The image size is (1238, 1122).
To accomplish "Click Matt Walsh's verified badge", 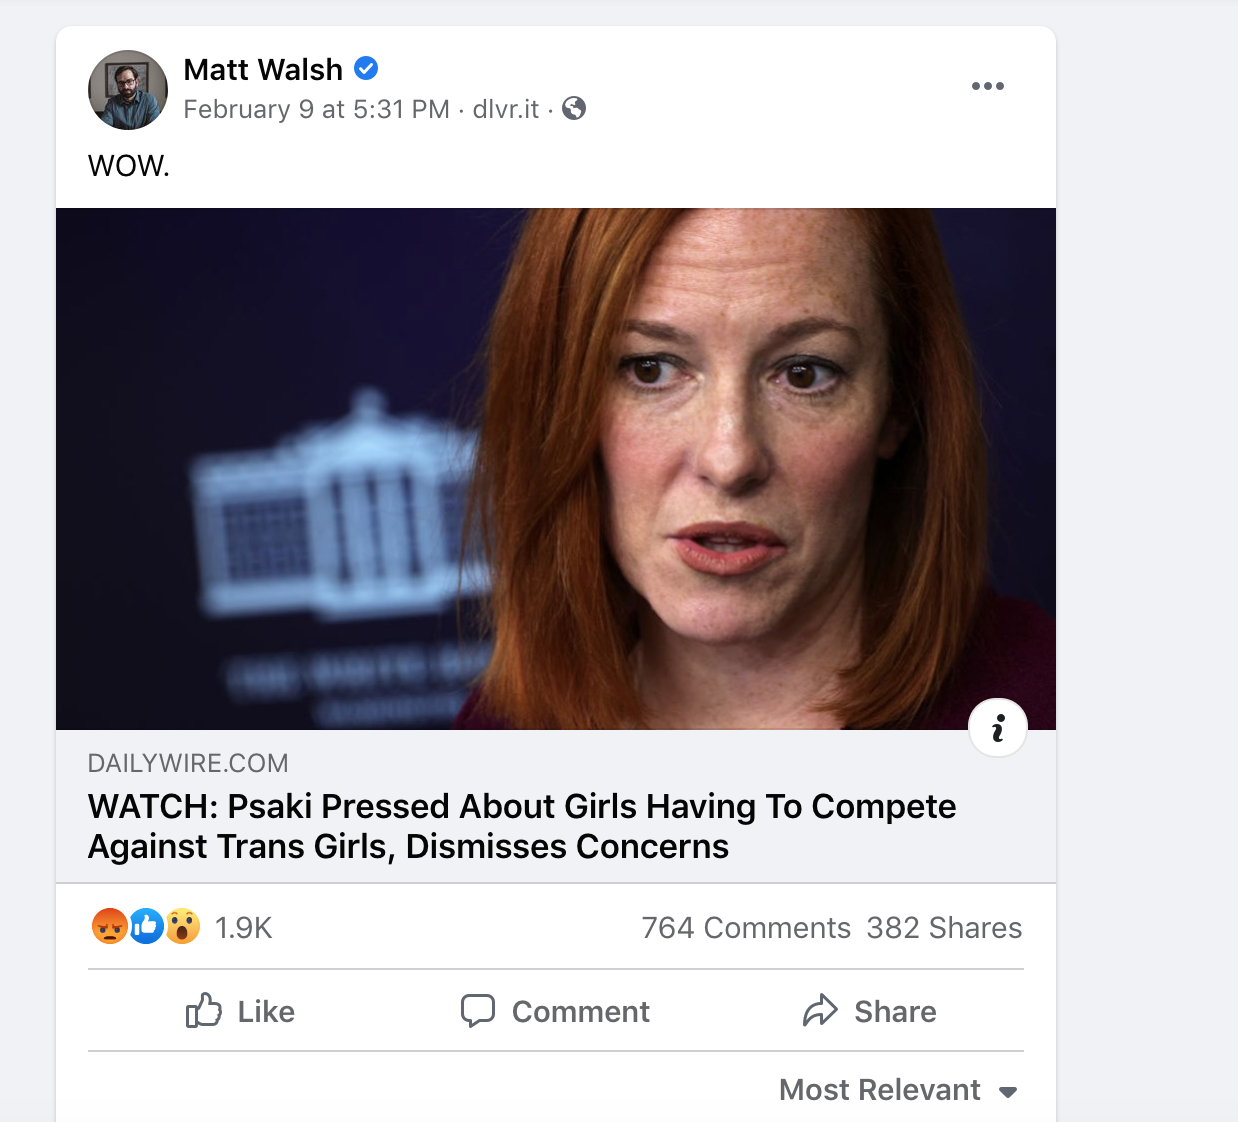I will pyautogui.click(x=366, y=68).
